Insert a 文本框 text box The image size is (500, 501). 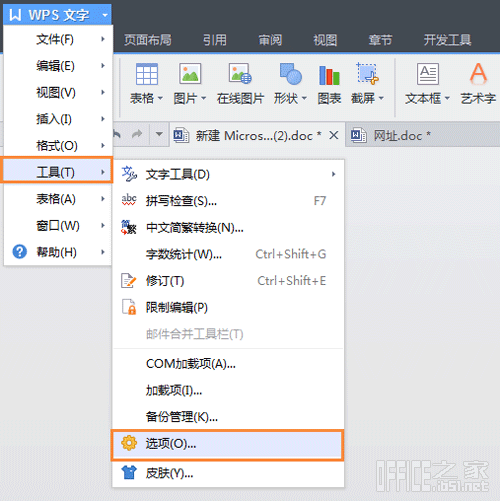click(x=428, y=74)
